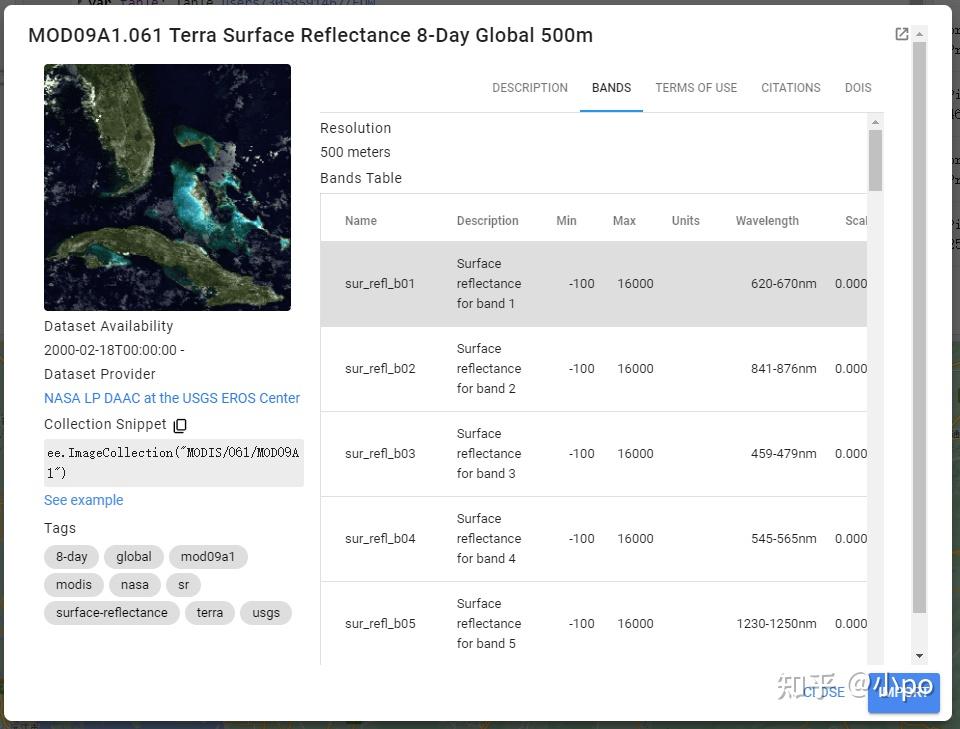Select the 8-day tag chip
Viewport: 960px width, 729px height.
pyautogui.click(x=72, y=557)
